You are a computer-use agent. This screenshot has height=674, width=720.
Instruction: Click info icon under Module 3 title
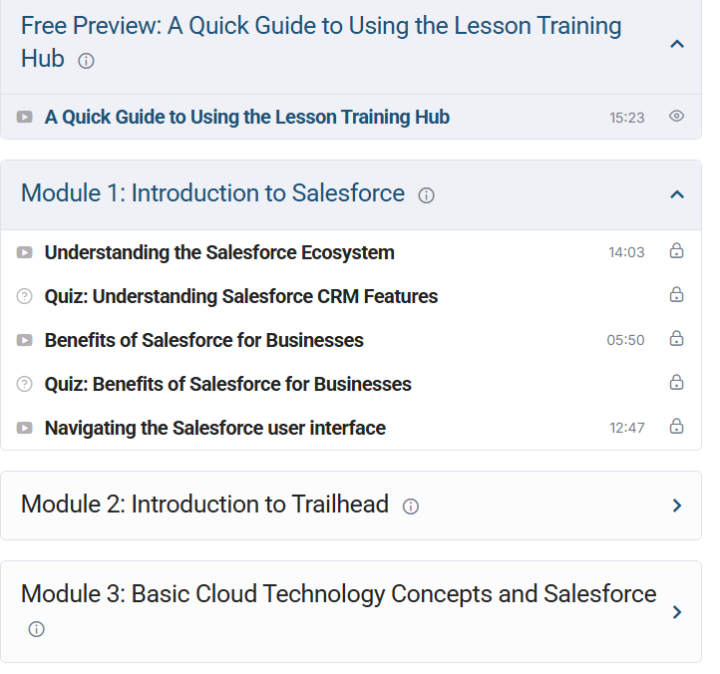tap(36, 629)
